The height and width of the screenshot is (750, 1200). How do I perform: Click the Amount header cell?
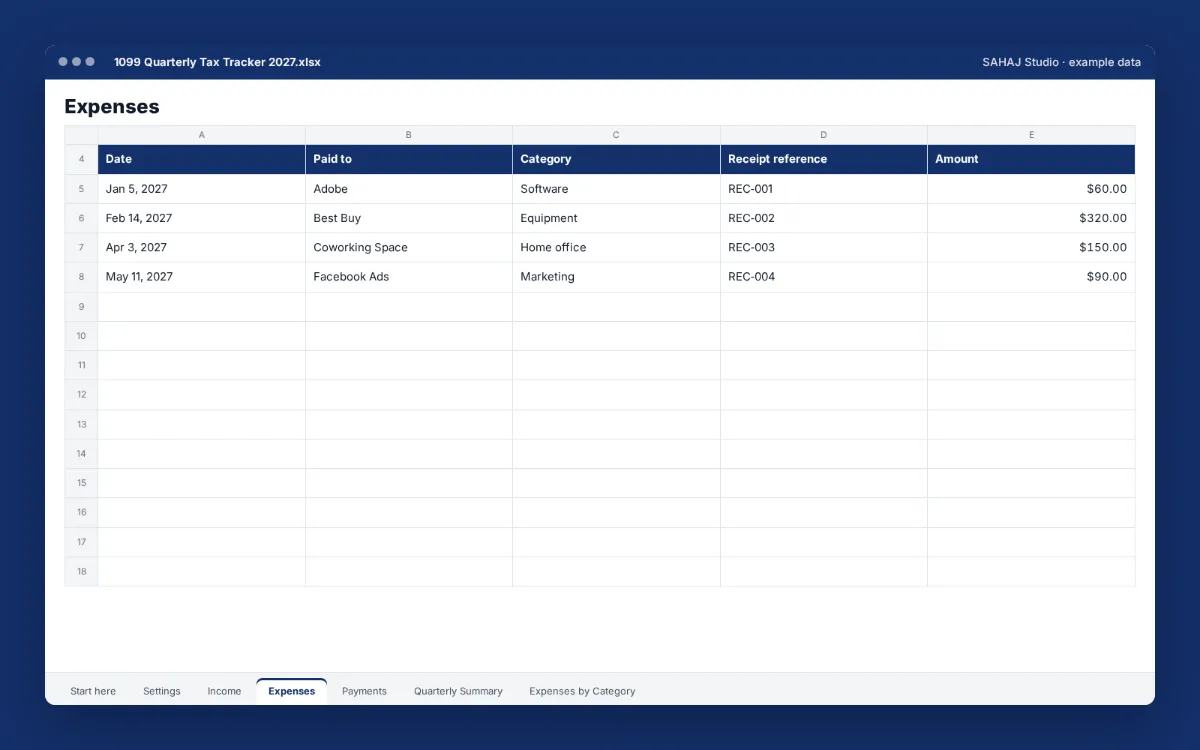[1031, 159]
